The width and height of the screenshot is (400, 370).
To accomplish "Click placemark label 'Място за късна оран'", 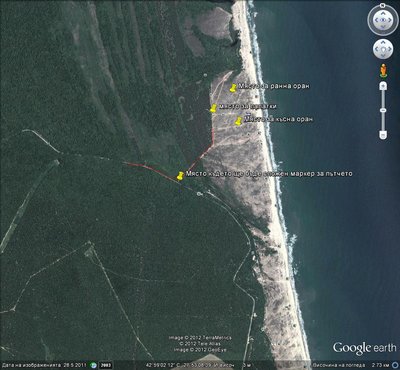I will pyautogui.click(x=278, y=119).
